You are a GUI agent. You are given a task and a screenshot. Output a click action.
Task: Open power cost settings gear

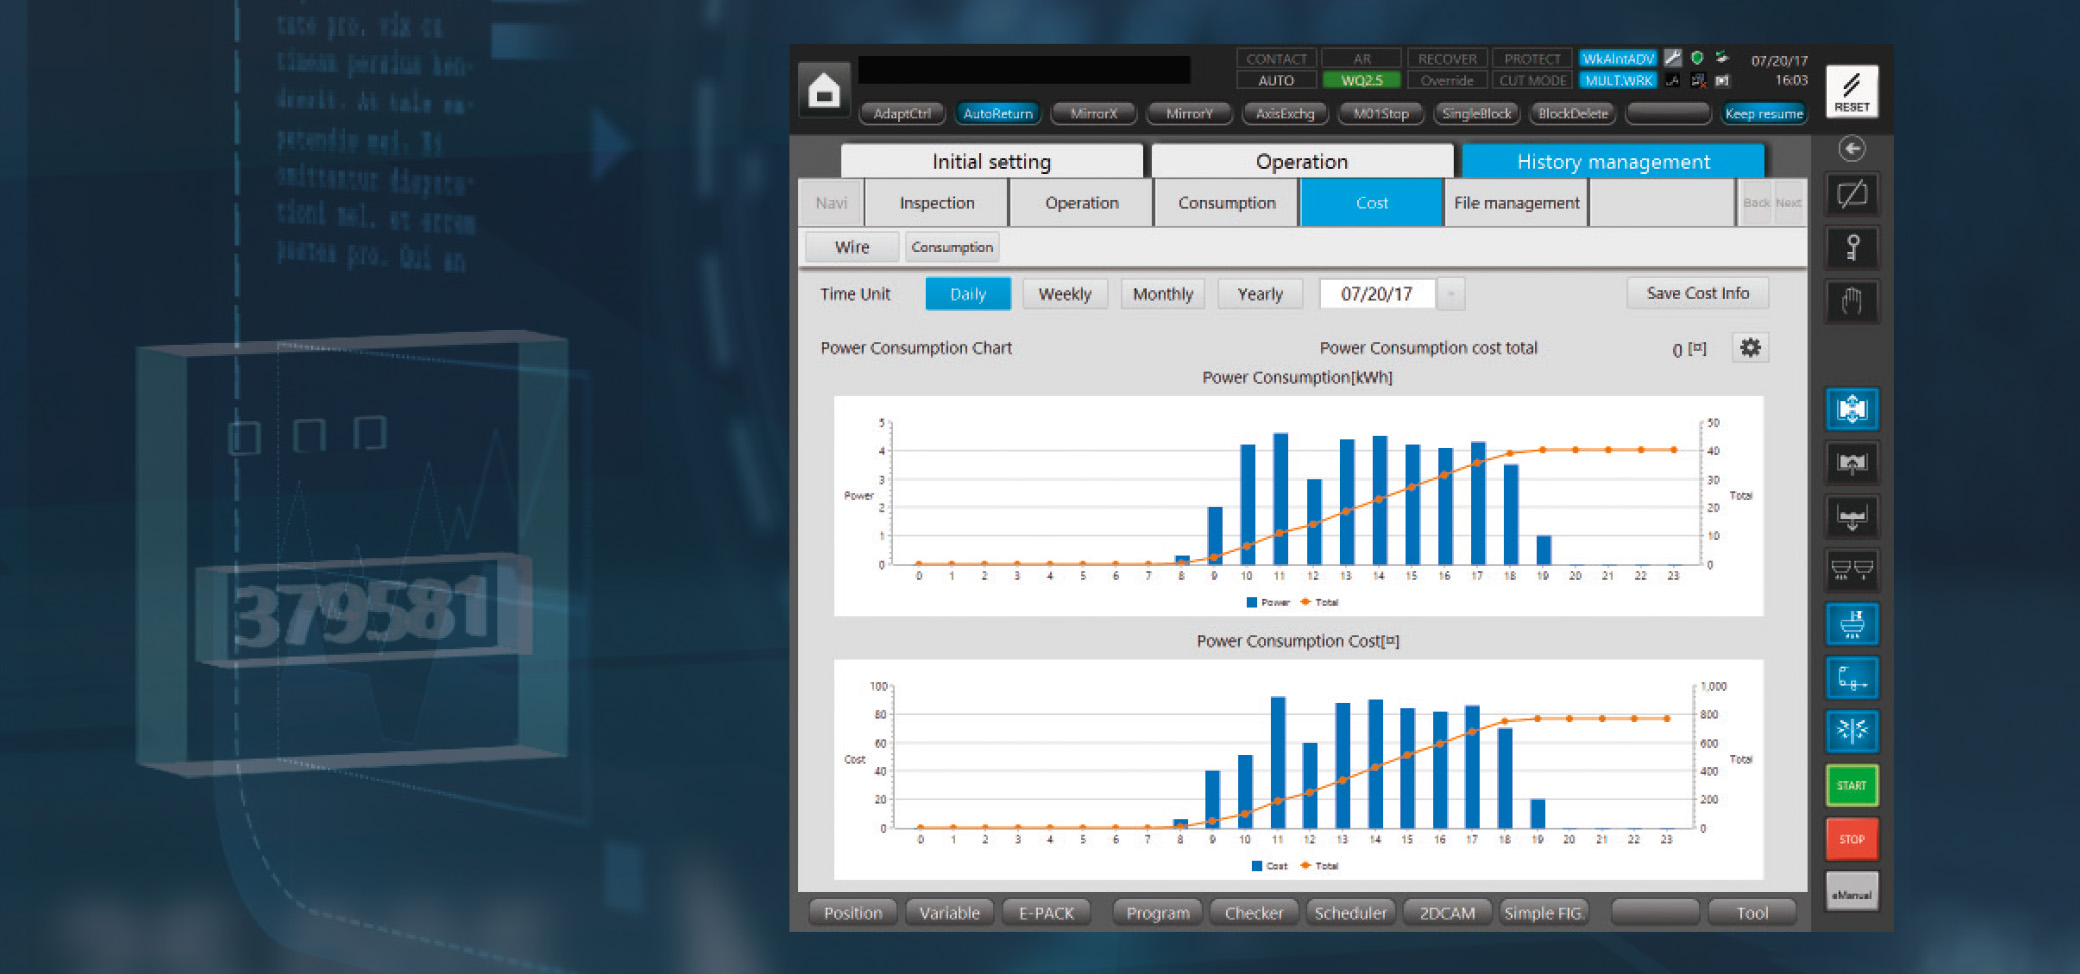[x=1749, y=348]
